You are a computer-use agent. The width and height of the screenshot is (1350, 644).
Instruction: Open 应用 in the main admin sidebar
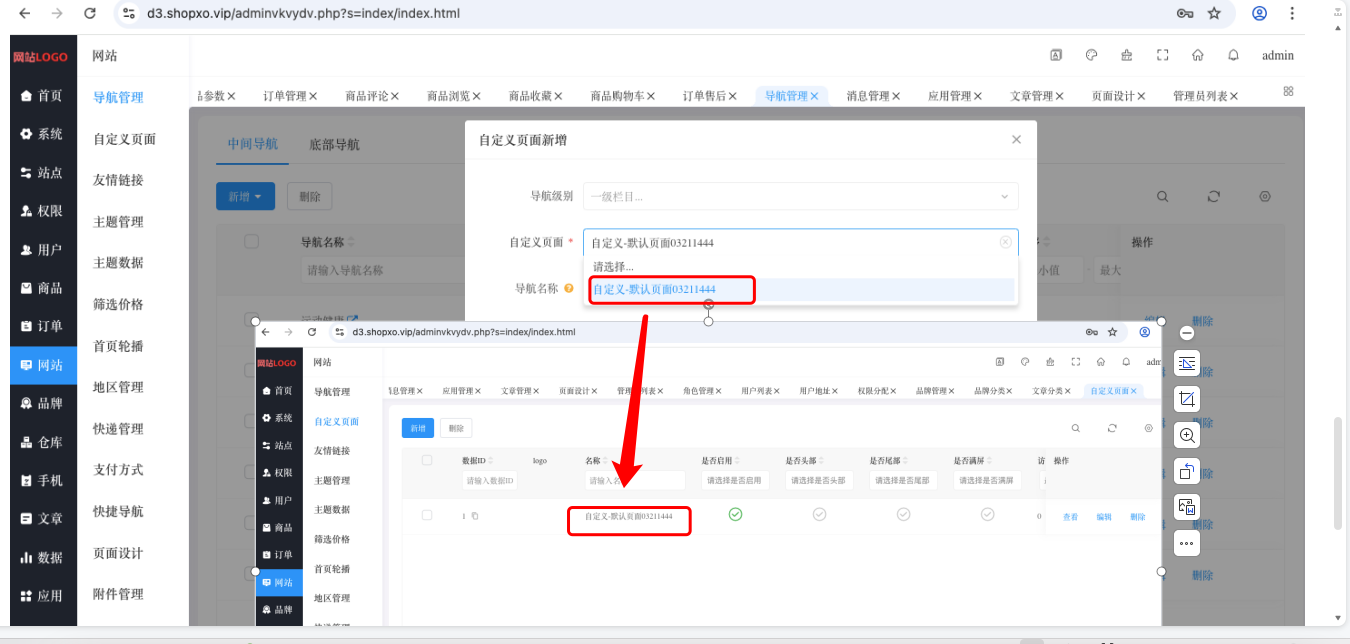click(x=42, y=596)
